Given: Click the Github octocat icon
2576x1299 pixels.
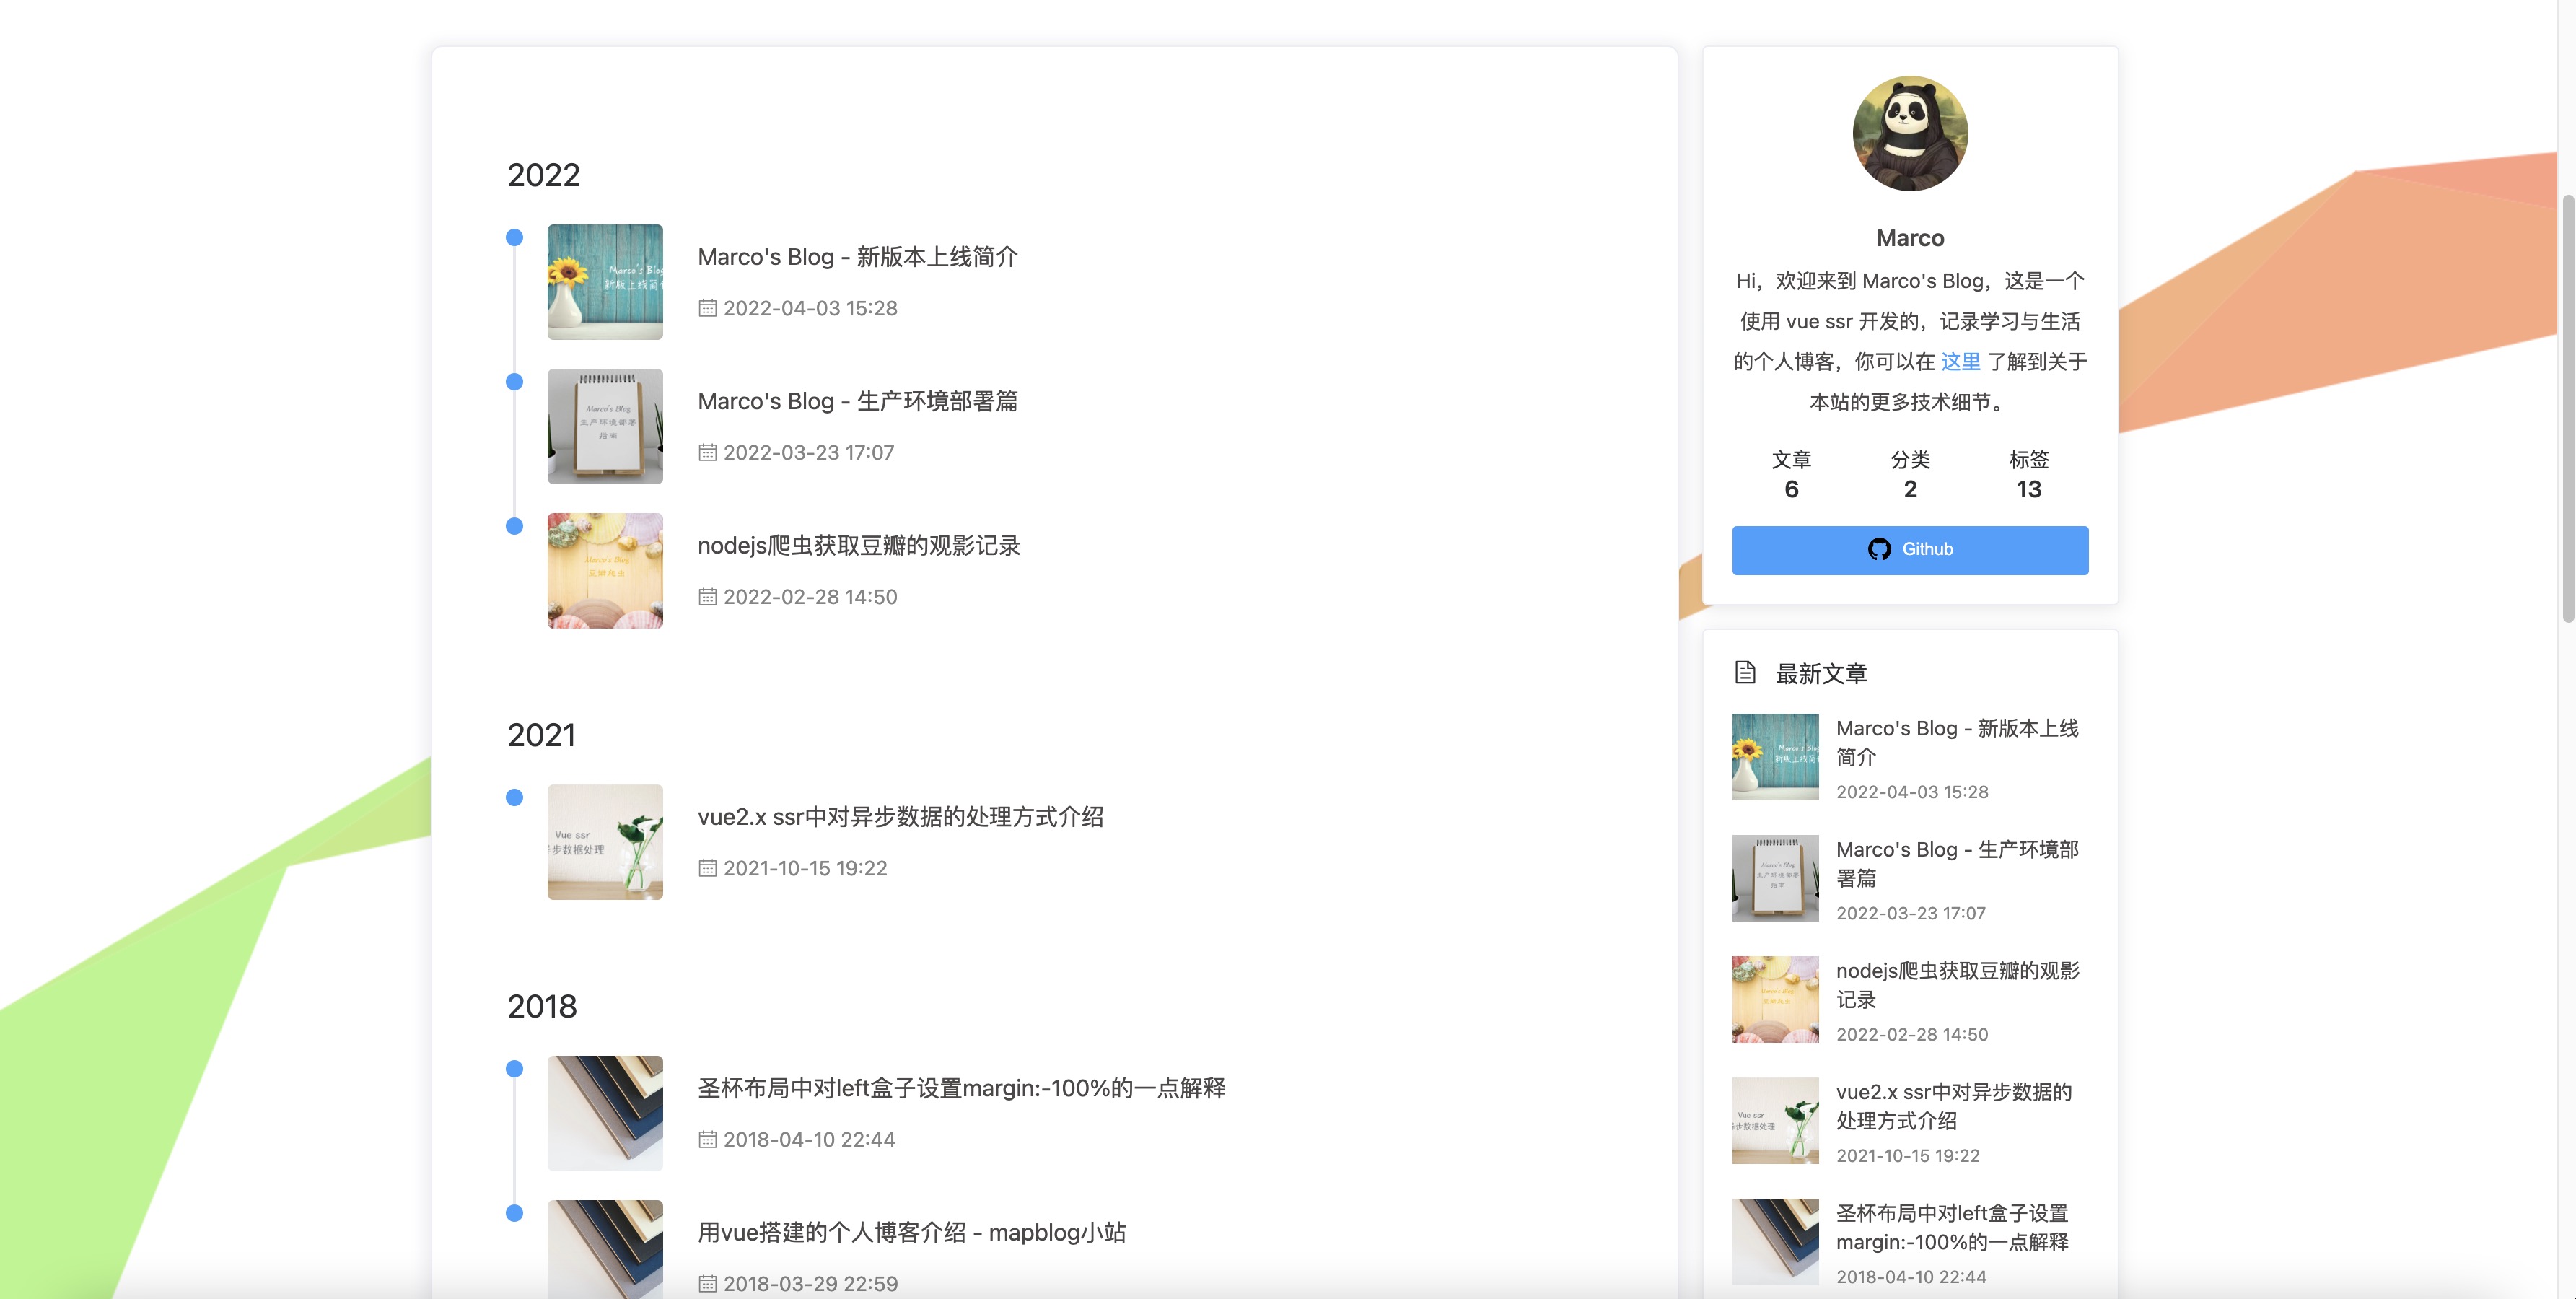Looking at the screenshot, I should pyautogui.click(x=1878, y=549).
